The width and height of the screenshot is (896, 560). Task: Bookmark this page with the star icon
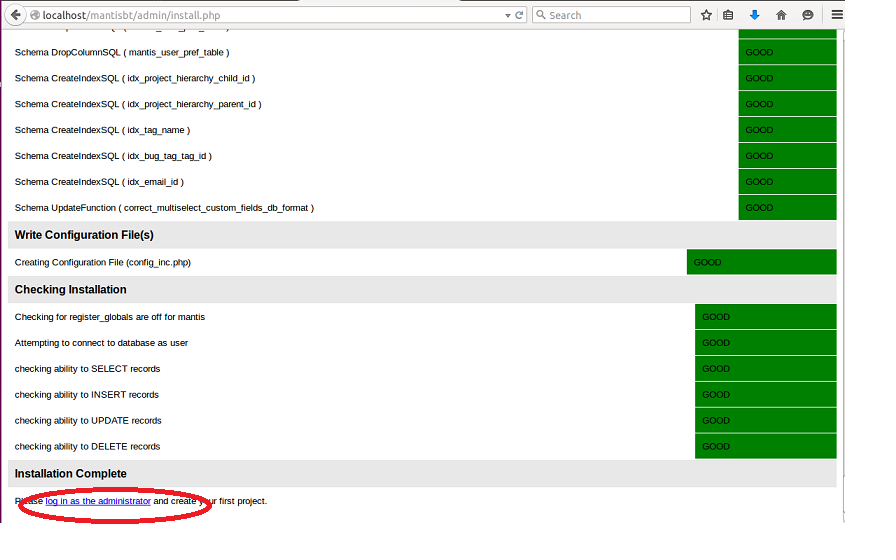click(x=706, y=15)
